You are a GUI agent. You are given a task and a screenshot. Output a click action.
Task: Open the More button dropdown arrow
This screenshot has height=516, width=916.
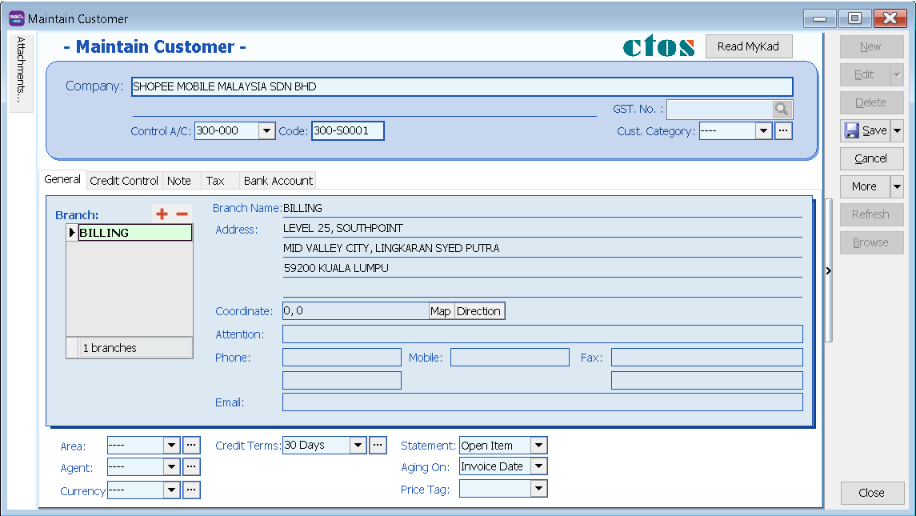[x=896, y=187]
